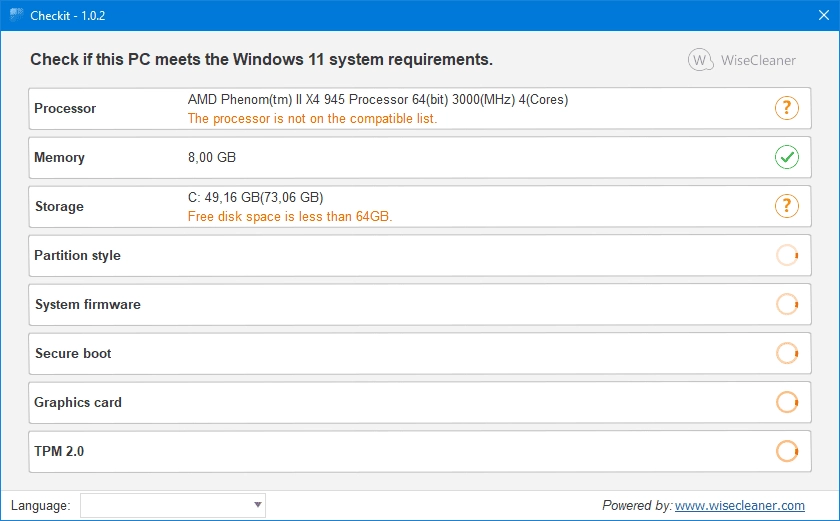
Task: Select the Graphics card row label
Action: [x=78, y=402]
